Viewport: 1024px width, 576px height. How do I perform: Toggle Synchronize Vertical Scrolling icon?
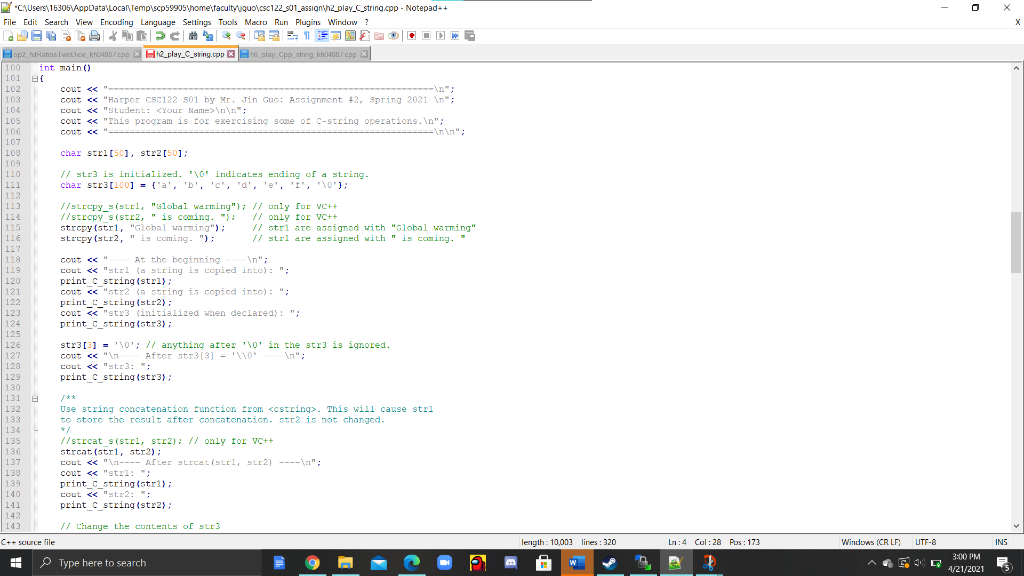[x=260, y=36]
